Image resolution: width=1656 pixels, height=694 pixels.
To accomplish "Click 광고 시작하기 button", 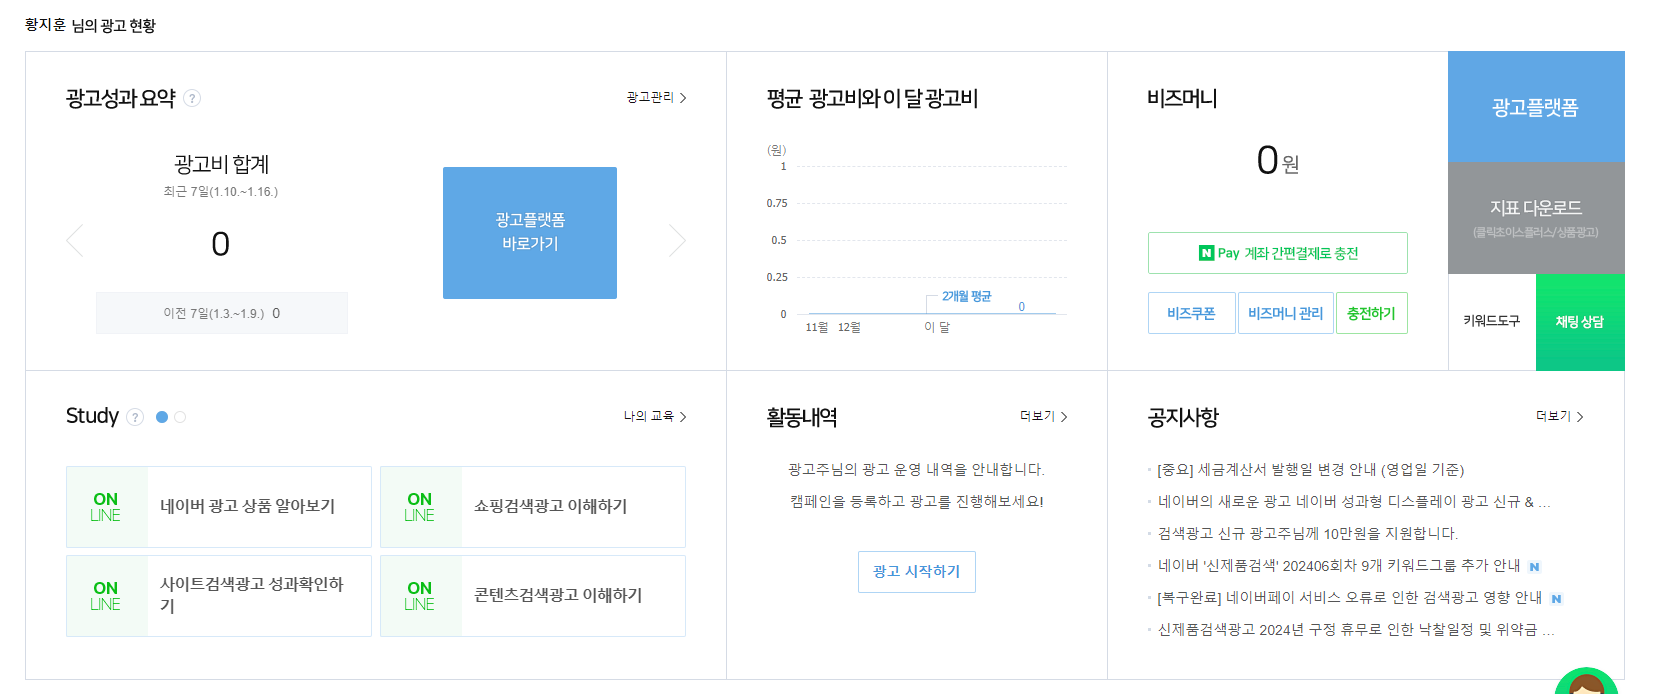I will point(917,572).
